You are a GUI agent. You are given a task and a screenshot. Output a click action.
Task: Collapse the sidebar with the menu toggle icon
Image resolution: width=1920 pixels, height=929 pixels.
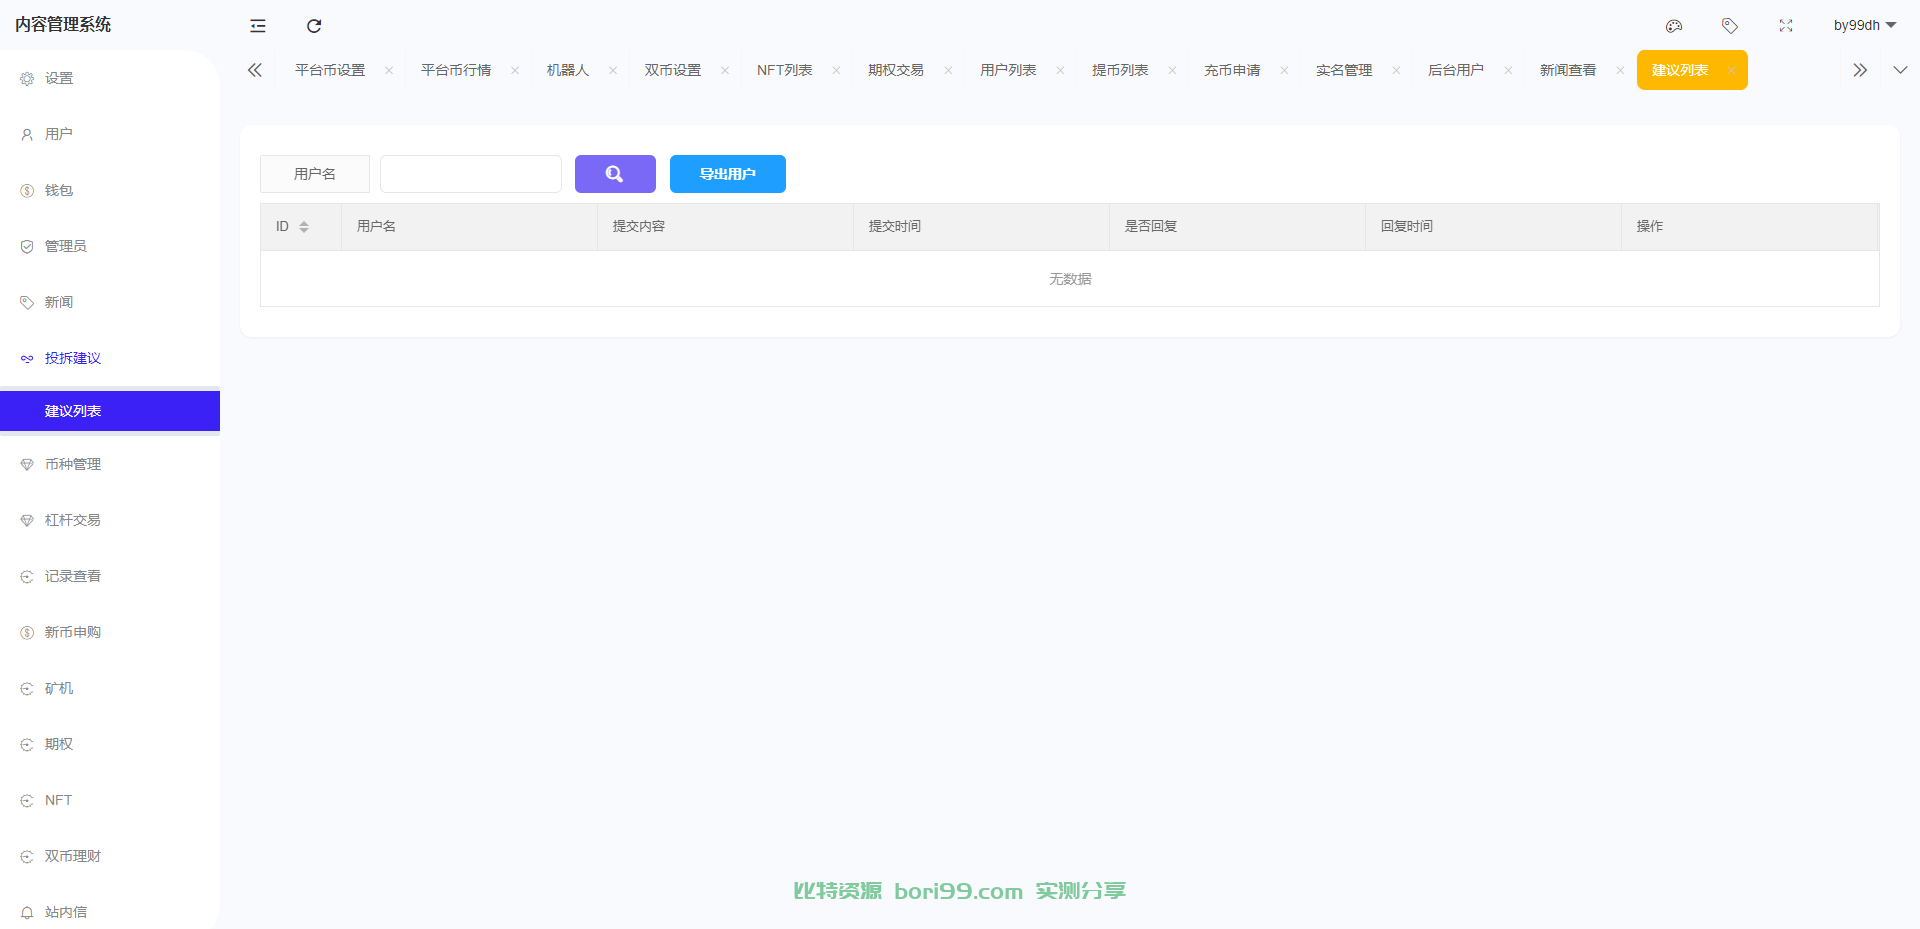pyautogui.click(x=258, y=26)
